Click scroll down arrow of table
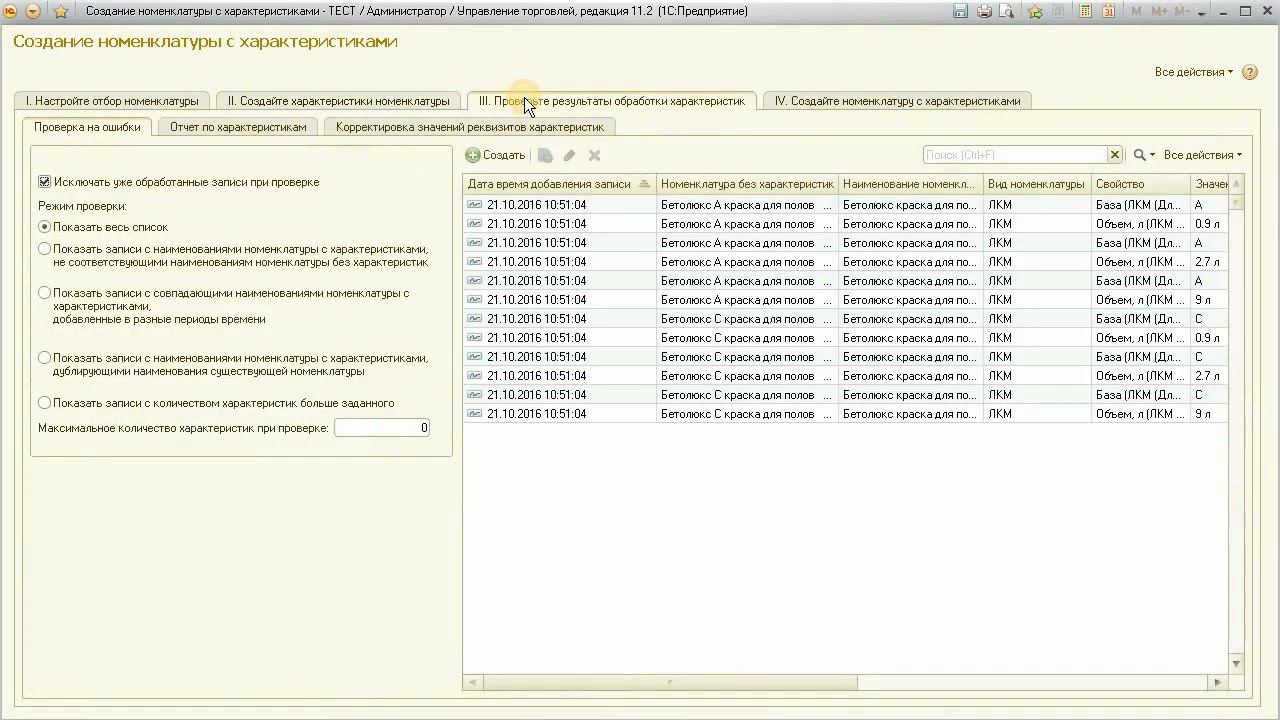 pos(1237,664)
